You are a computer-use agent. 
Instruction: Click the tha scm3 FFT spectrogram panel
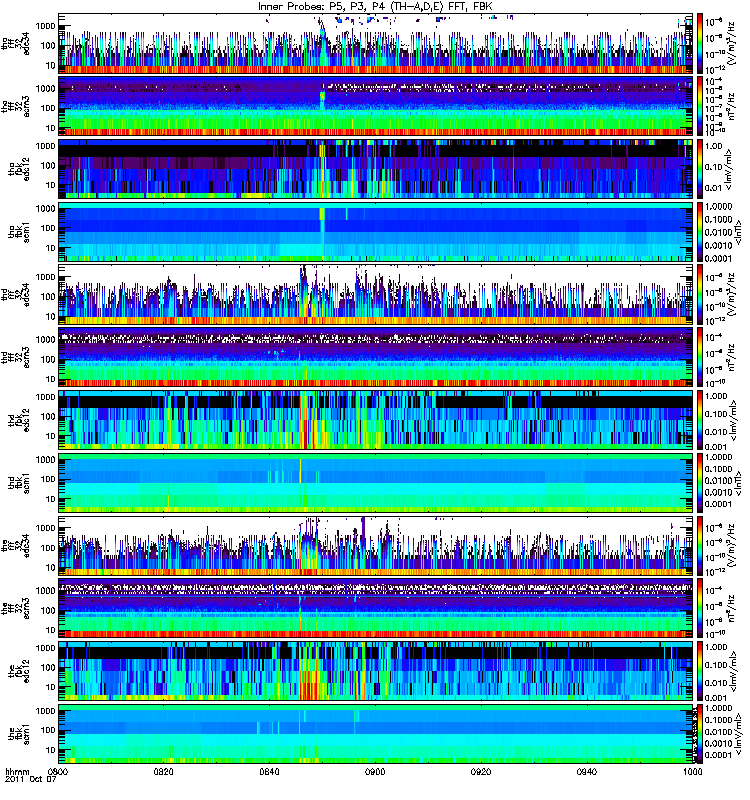(376, 106)
